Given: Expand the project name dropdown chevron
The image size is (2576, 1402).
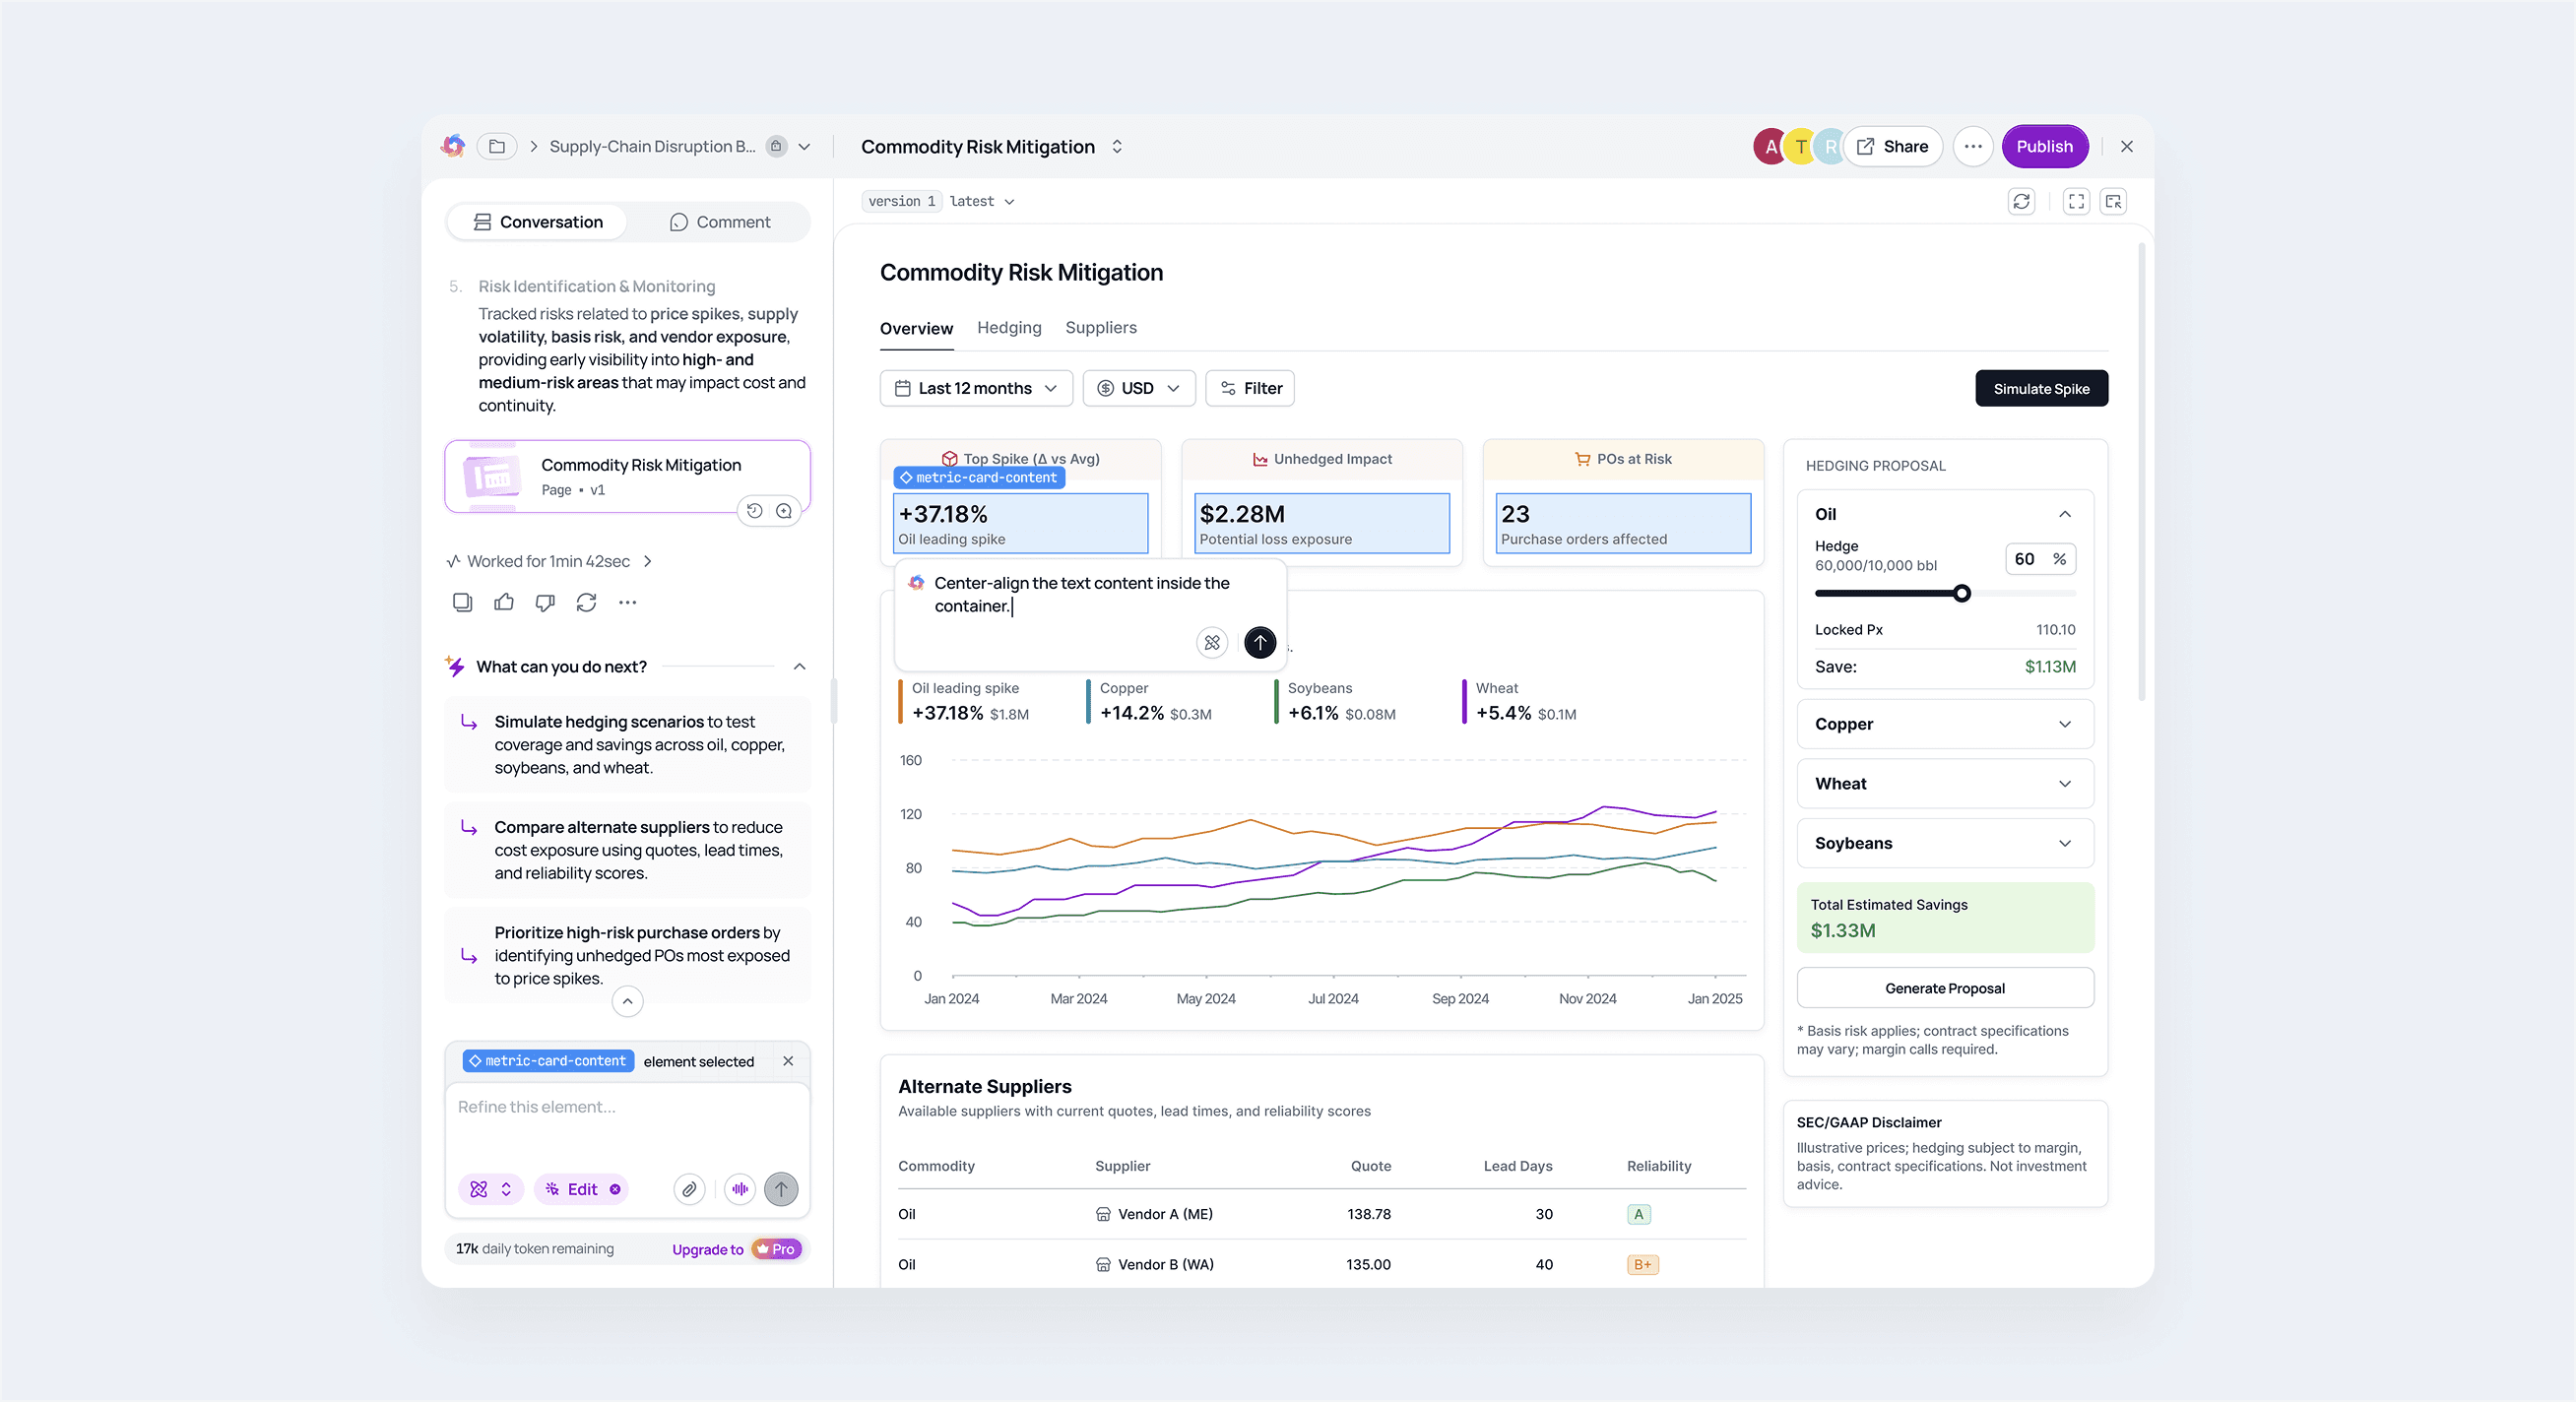Looking at the screenshot, I should 804,146.
